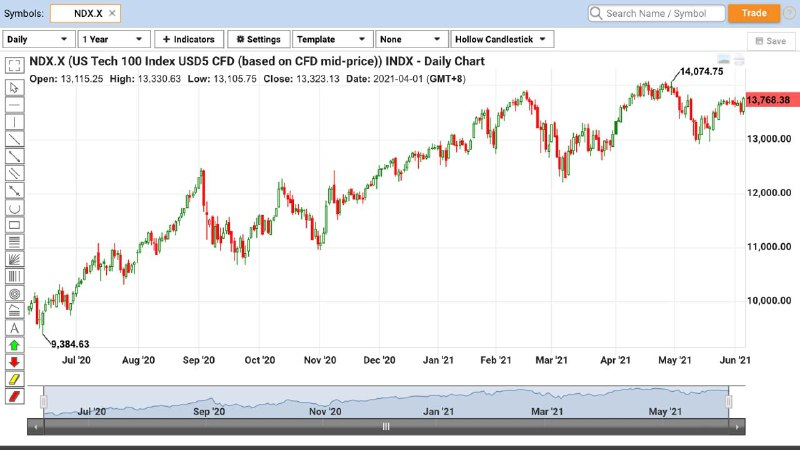Open the Template dropdown

pyautogui.click(x=332, y=39)
